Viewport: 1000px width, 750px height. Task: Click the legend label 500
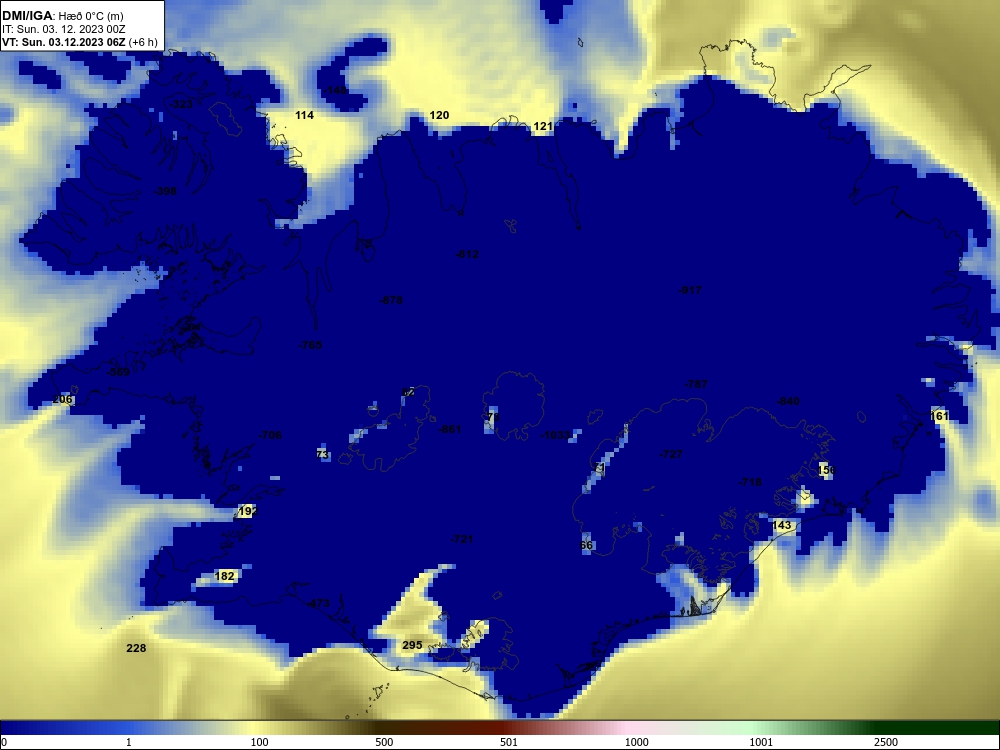(x=384, y=742)
